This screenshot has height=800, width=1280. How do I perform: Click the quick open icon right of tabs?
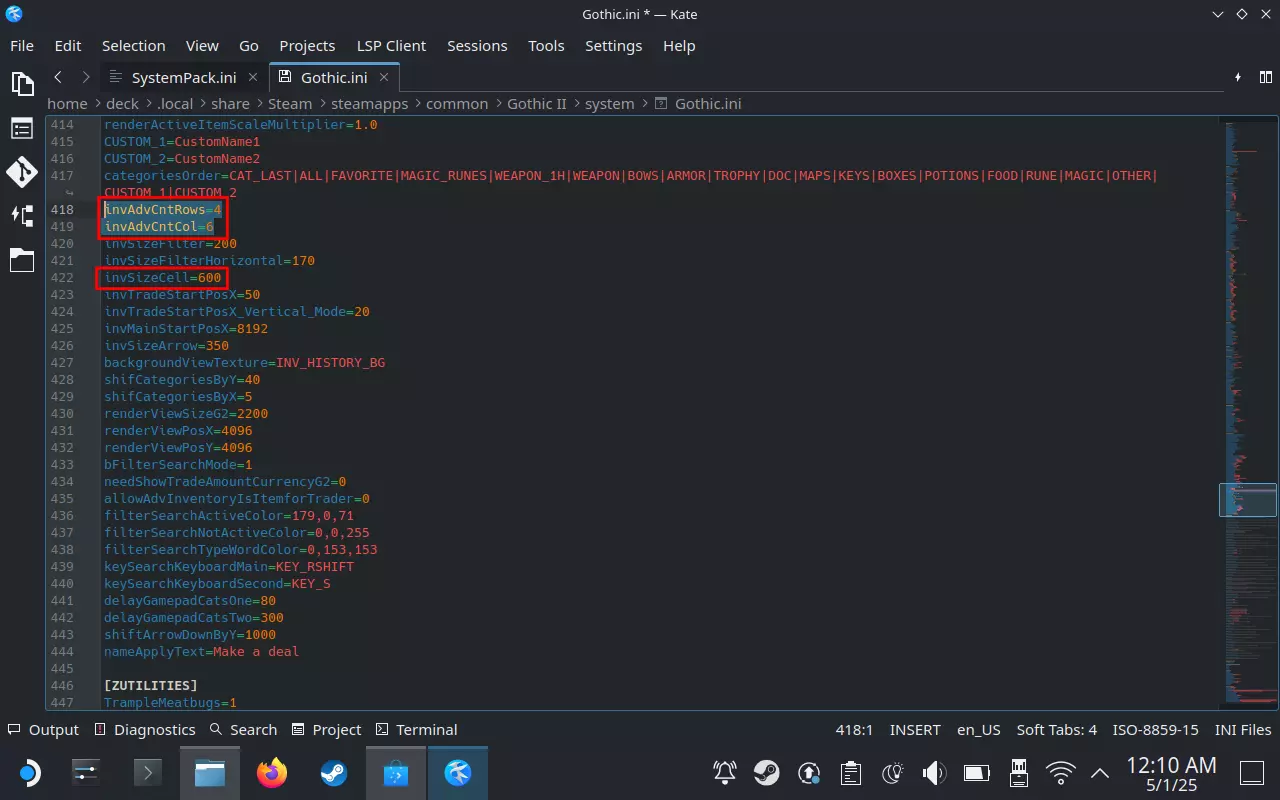[1238, 77]
